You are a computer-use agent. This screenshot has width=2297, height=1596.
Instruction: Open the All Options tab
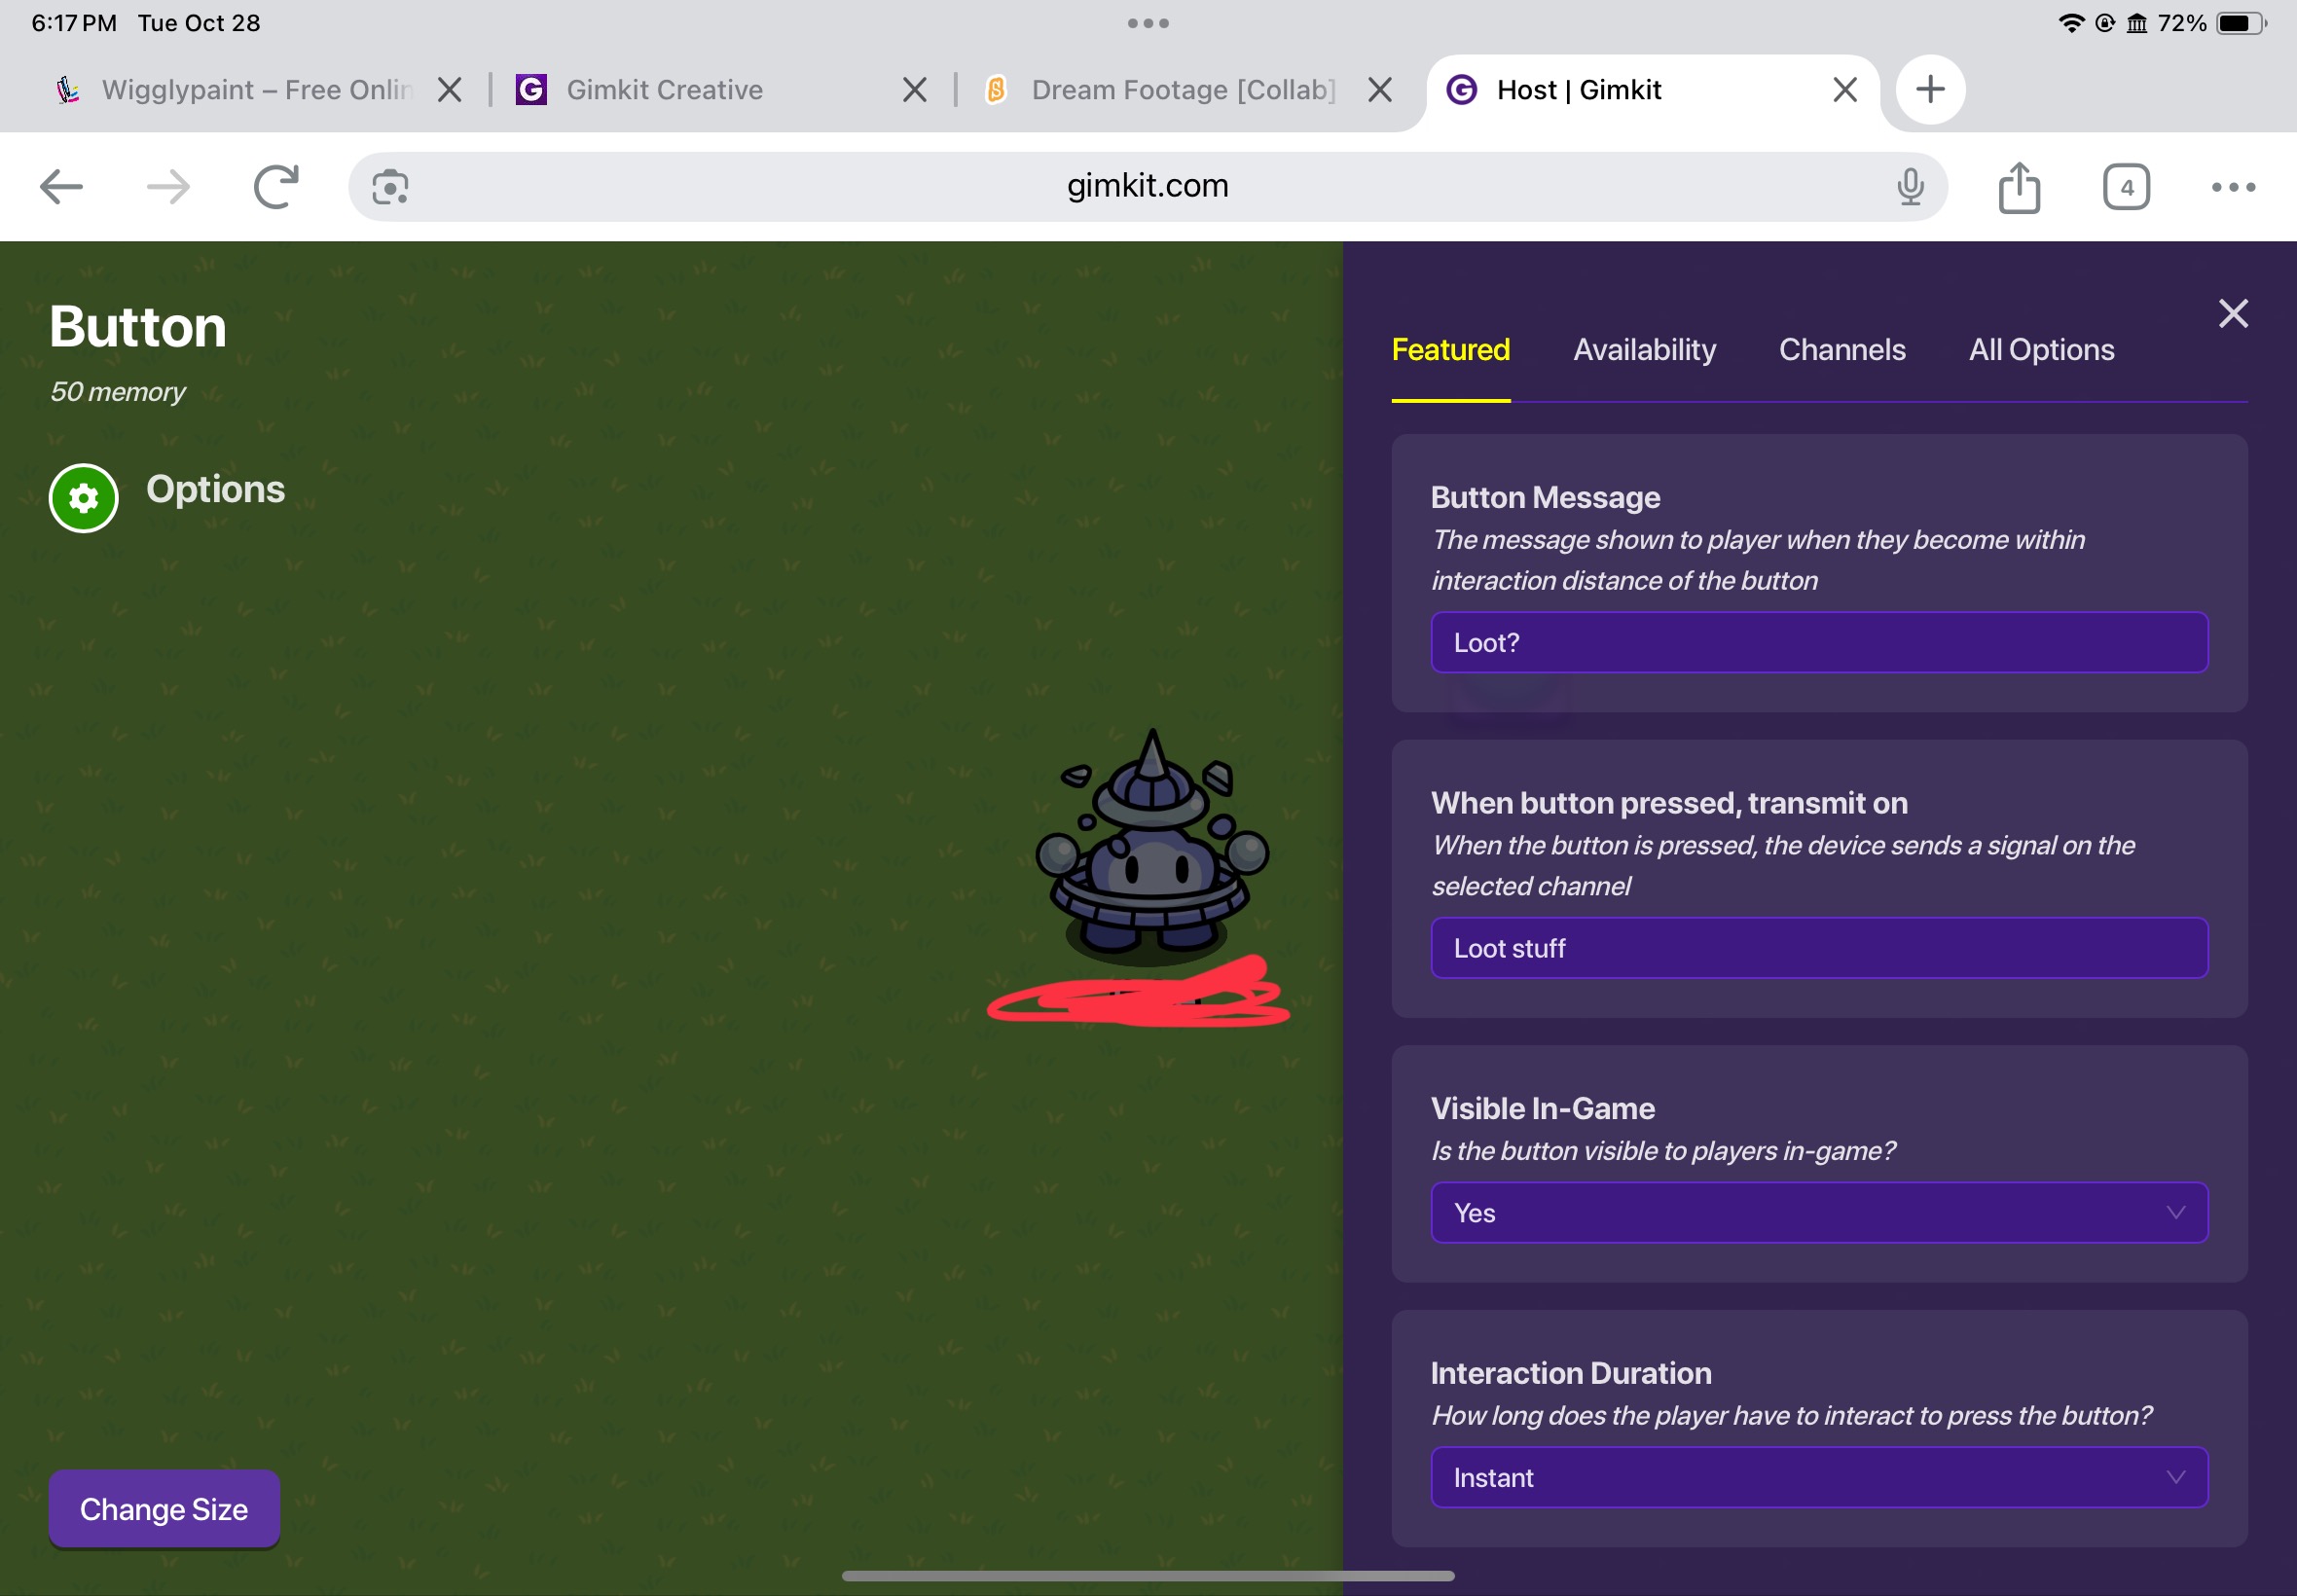point(2040,350)
